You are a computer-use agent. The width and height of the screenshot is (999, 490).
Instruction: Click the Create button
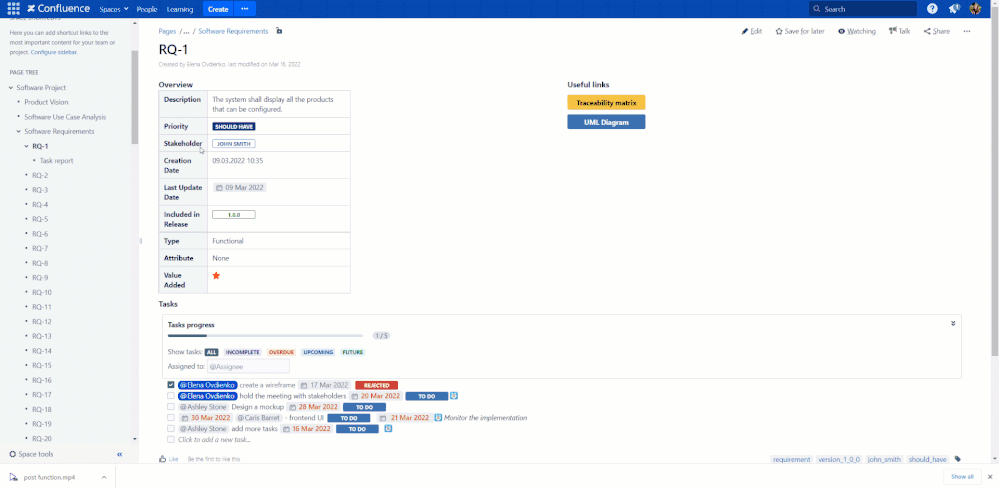[x=218, y=9]
